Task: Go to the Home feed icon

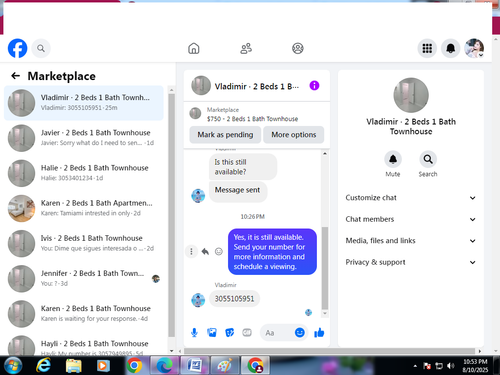Action: (x=194, y=48)
